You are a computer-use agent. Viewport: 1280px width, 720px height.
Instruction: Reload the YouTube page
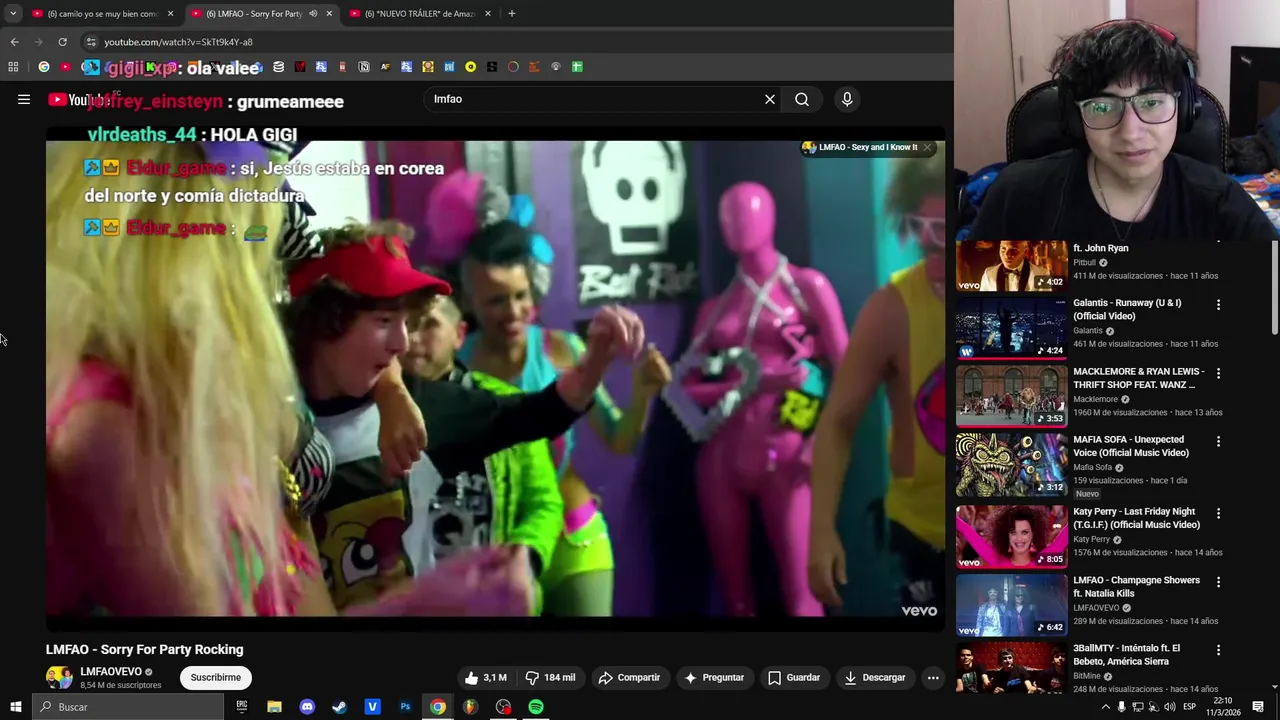[62, 42]
